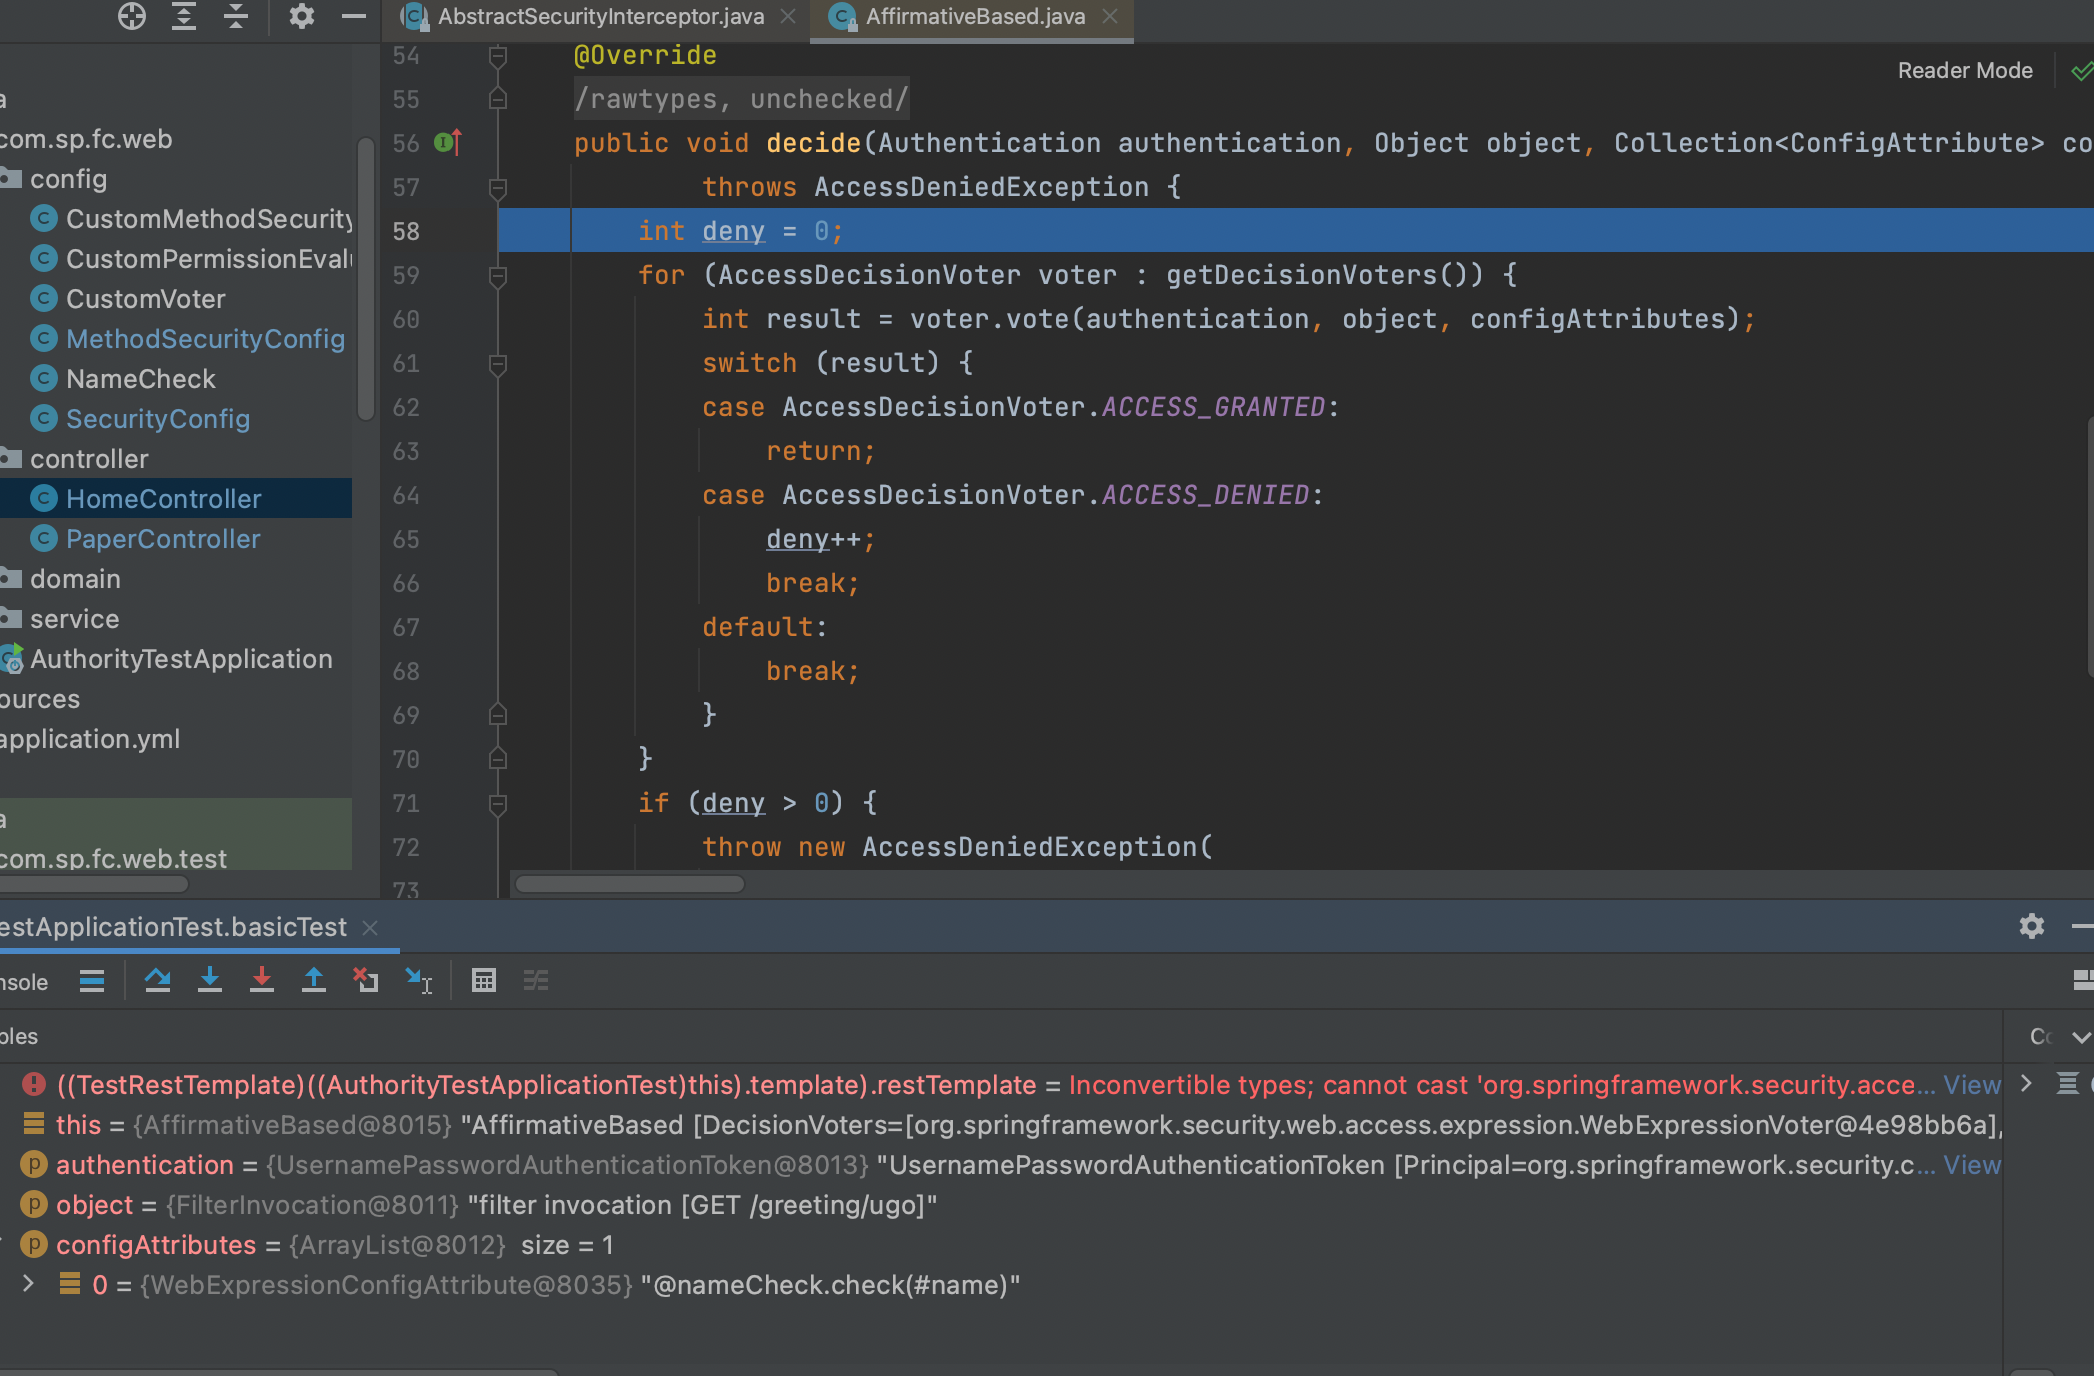Open the Evaluate Expression calculator icon

click(x=484, y=980)
